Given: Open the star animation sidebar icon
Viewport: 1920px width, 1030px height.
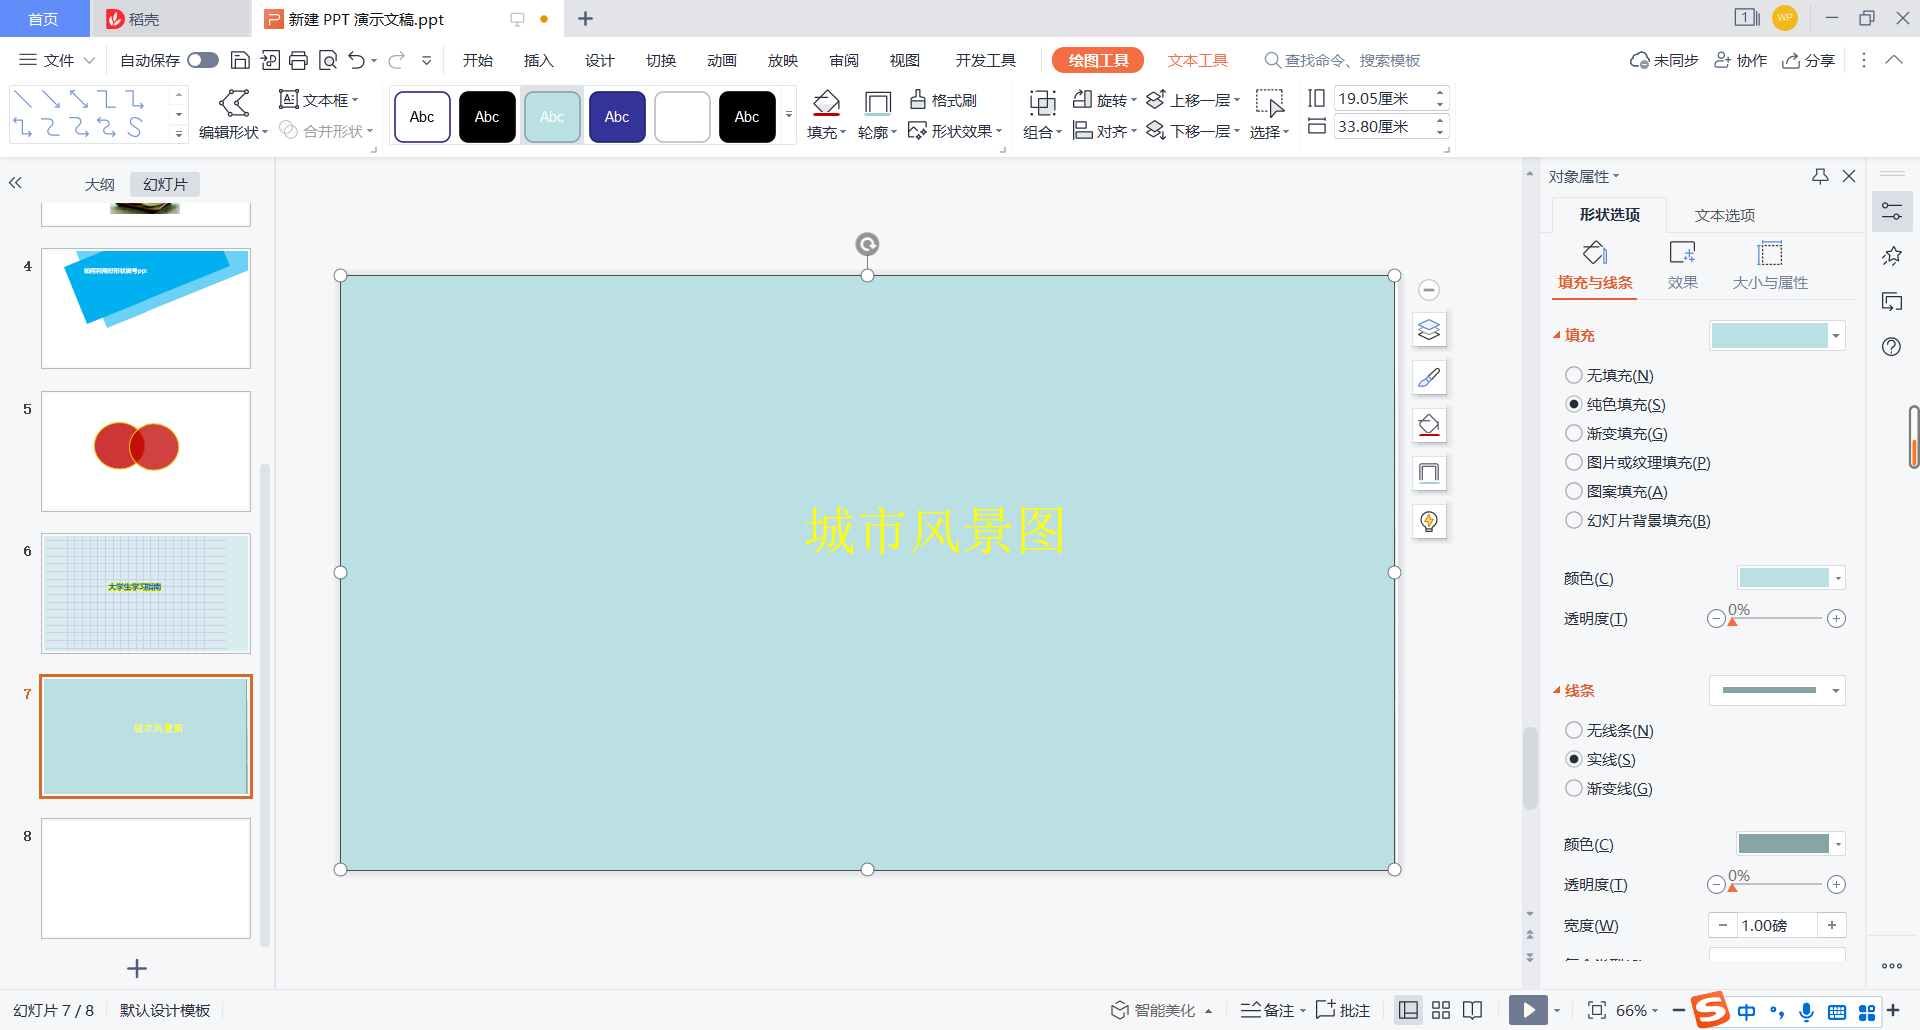Looking at the screenshot, I should pos(1892,256).
